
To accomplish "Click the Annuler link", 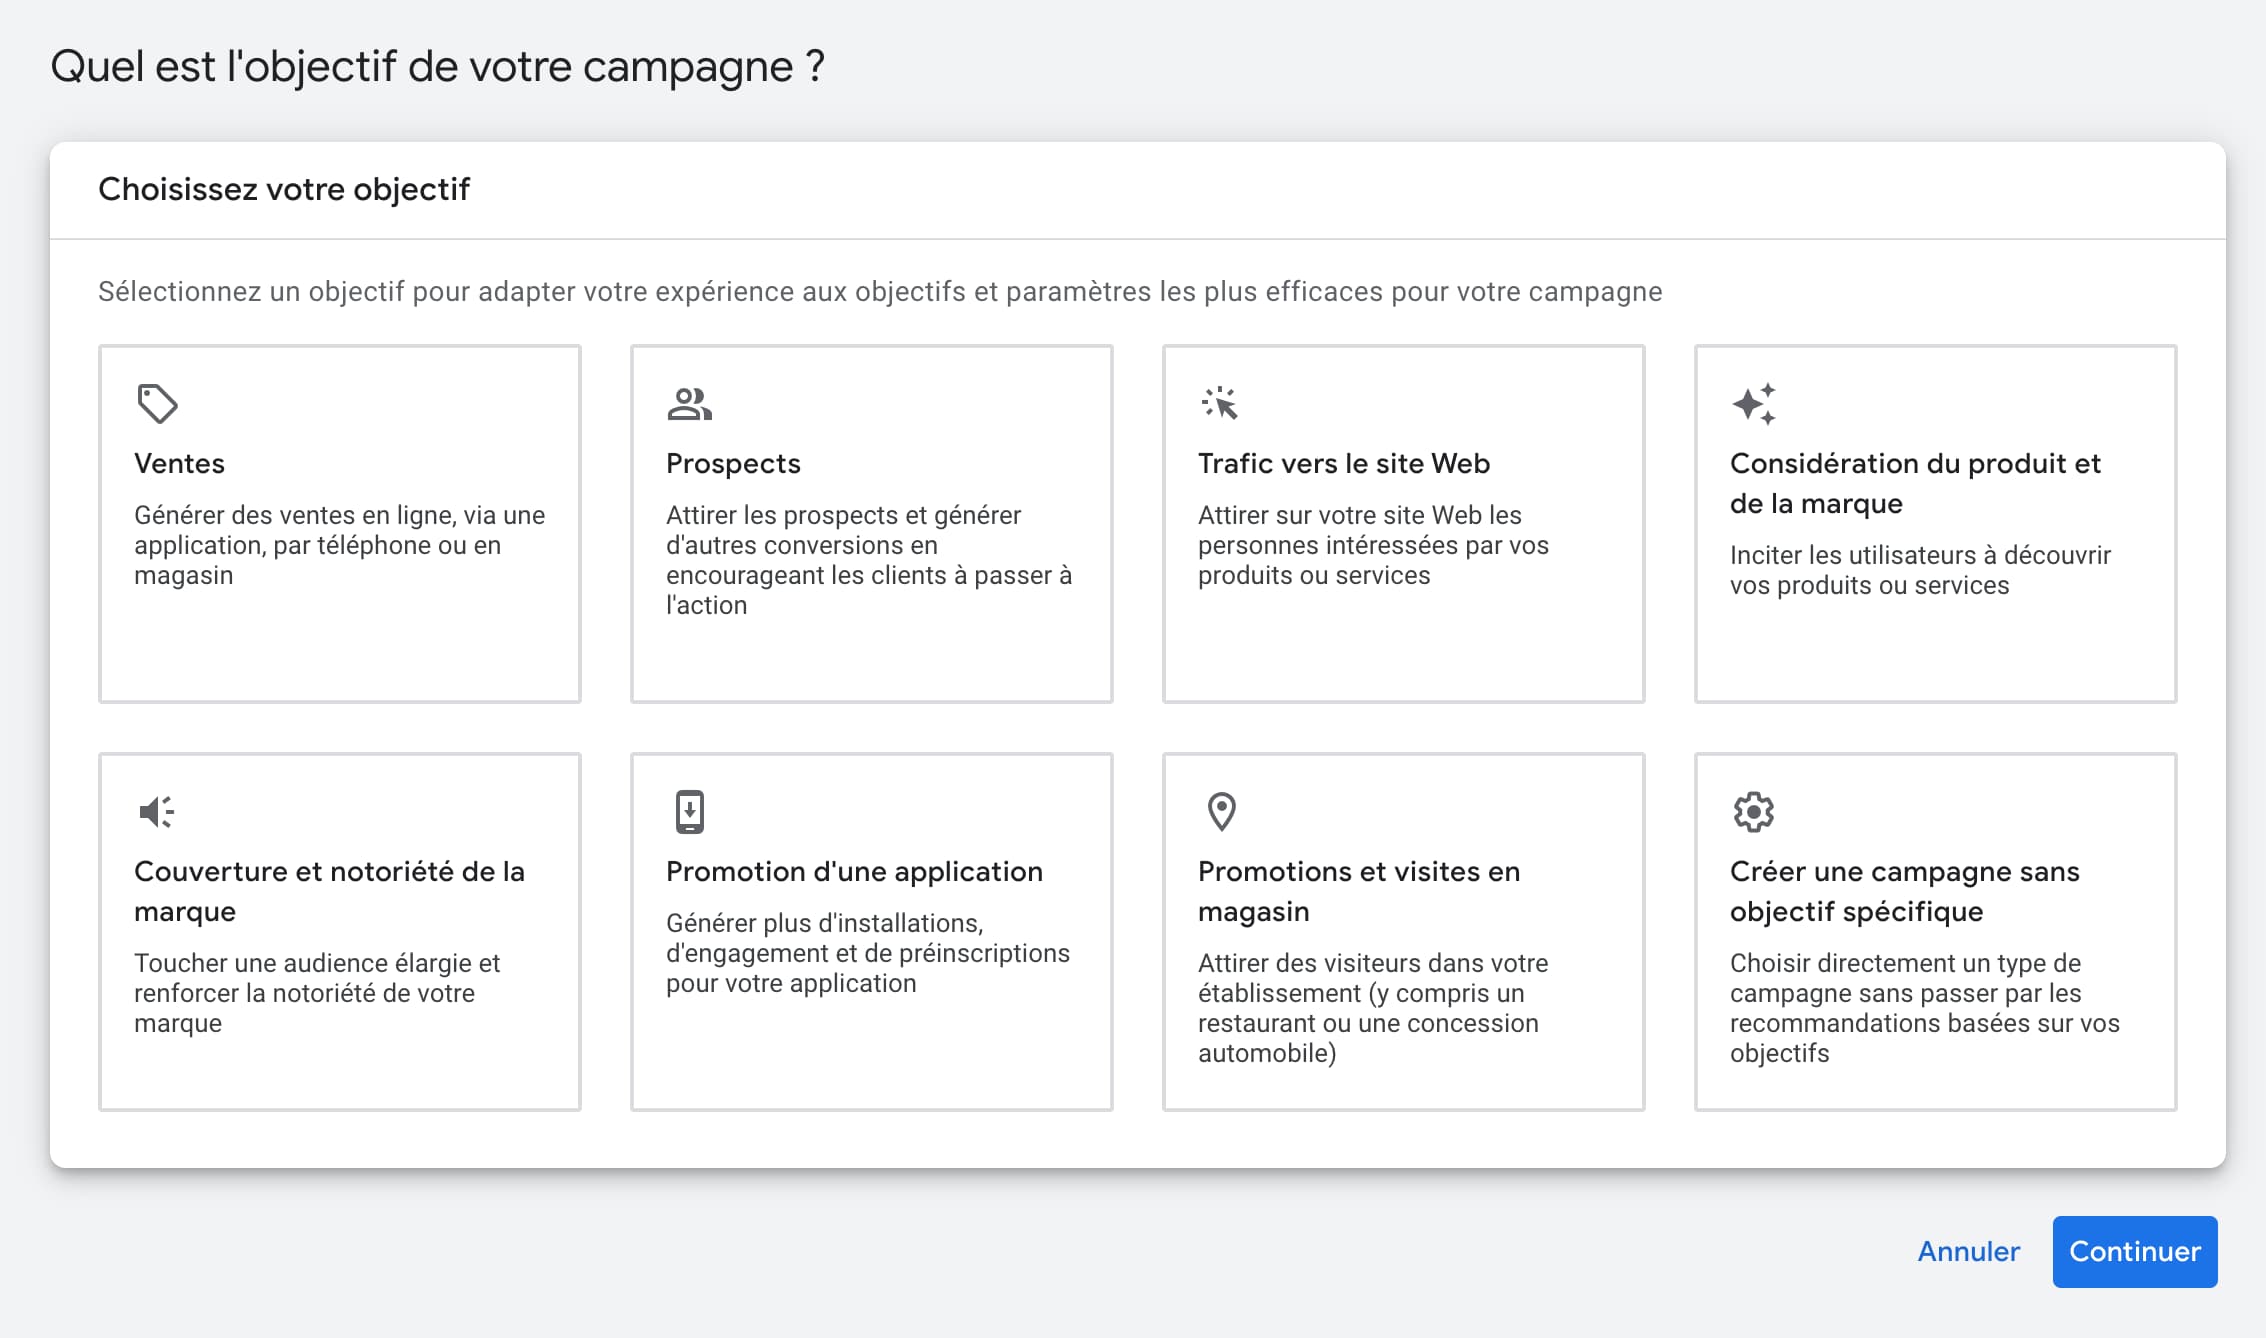I will pyautogui.click(x=1969, y=1251).
